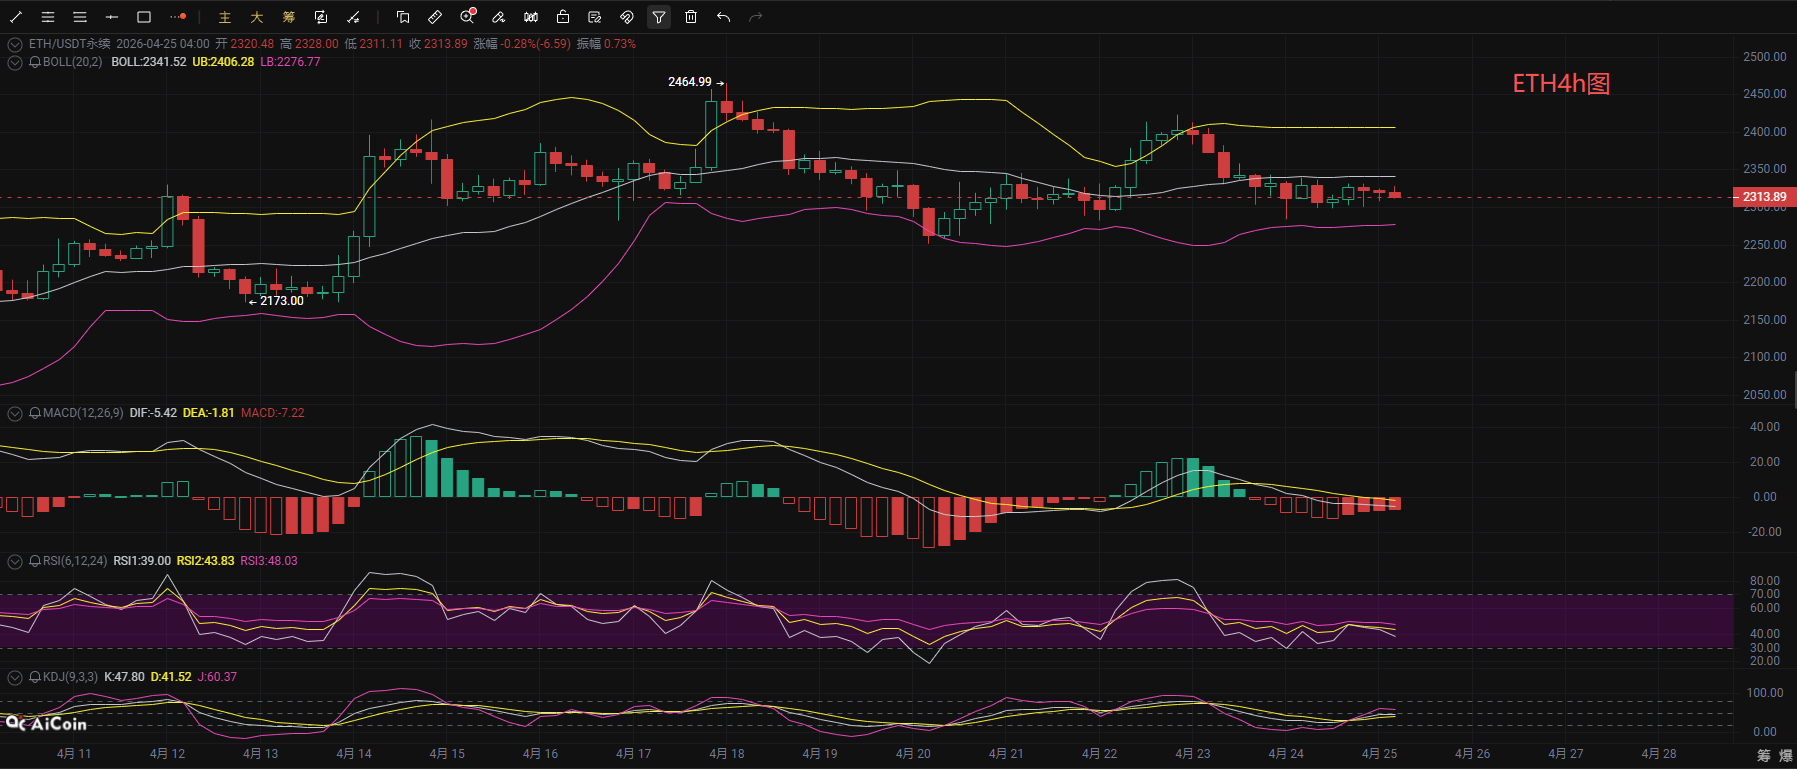This screenshot has width=1797, height=769.
Task: Click the magnifier zoom tool icon
Action: click(x=467, y=17)
